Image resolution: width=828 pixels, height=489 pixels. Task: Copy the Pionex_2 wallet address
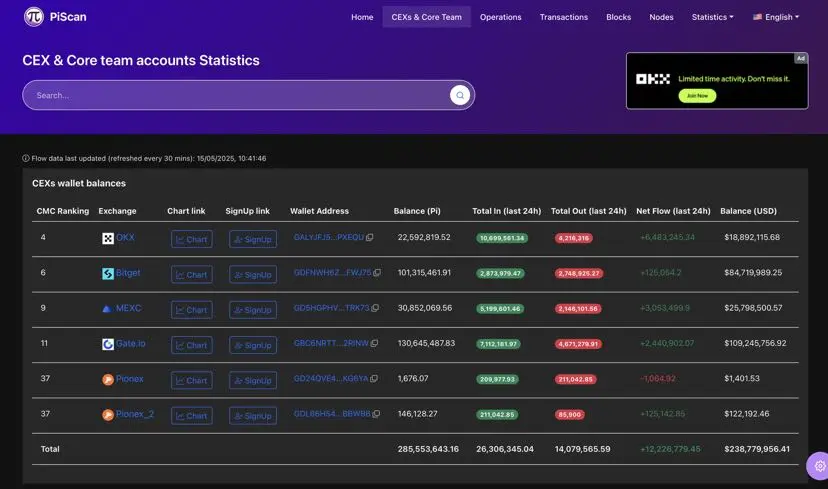pos(376,414)
